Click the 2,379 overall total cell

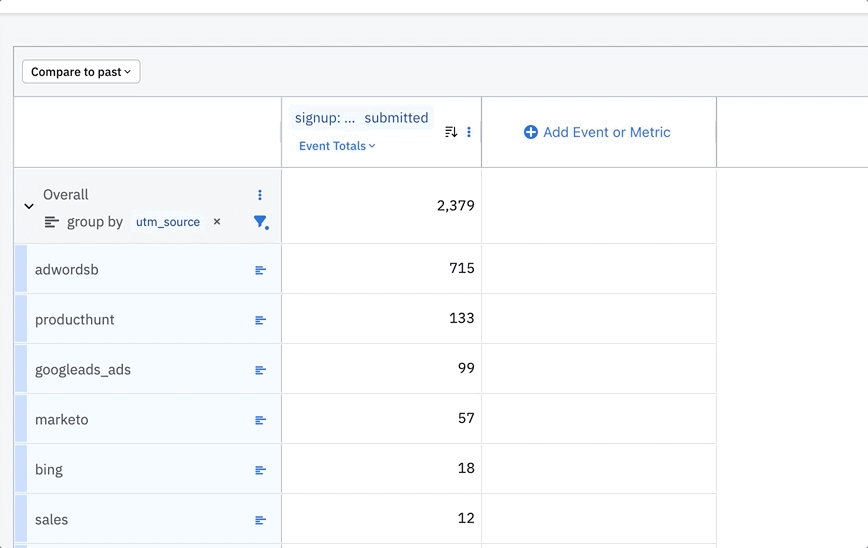(x=381, y=205)
